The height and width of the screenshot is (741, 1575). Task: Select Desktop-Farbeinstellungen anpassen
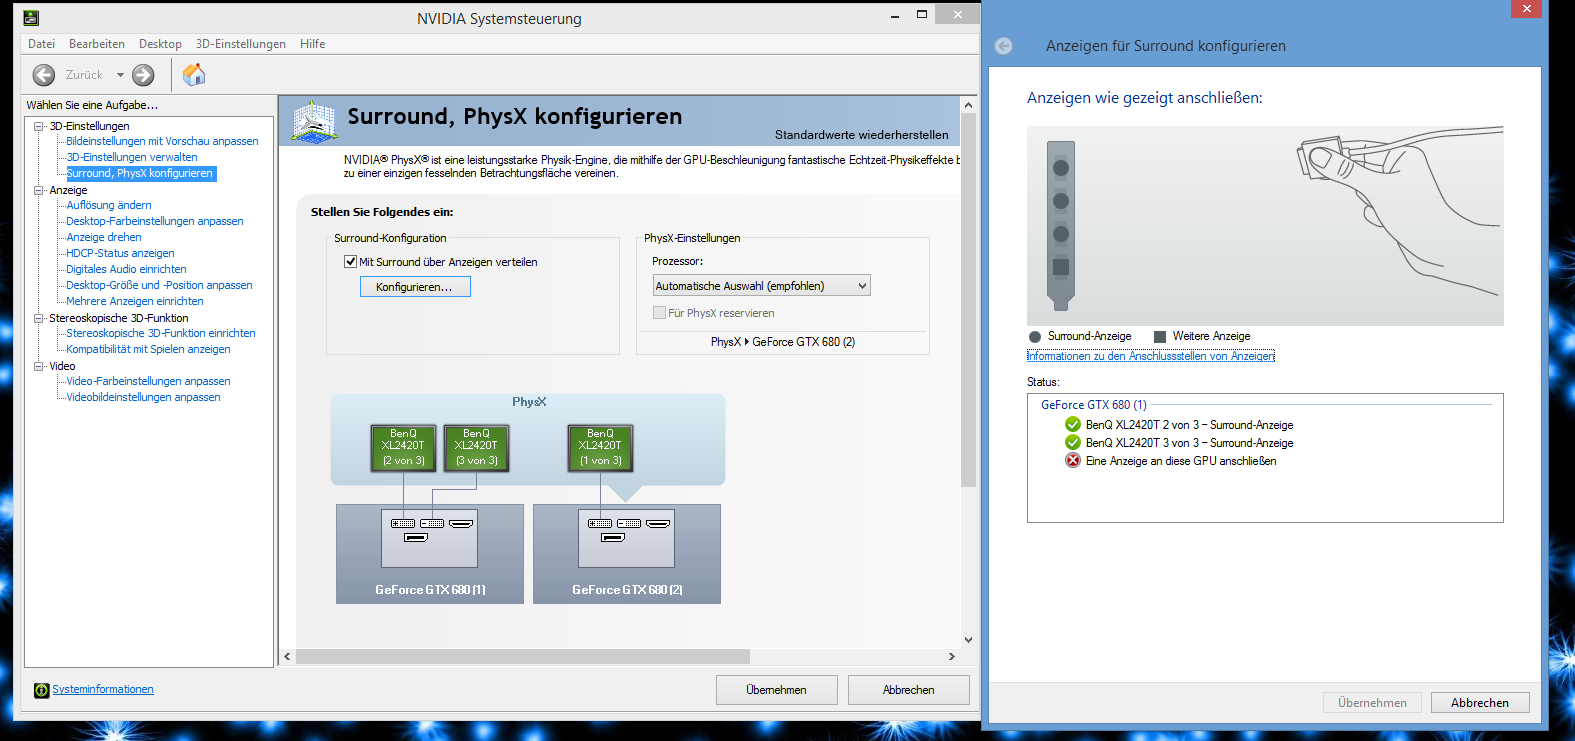coord(155,221)
